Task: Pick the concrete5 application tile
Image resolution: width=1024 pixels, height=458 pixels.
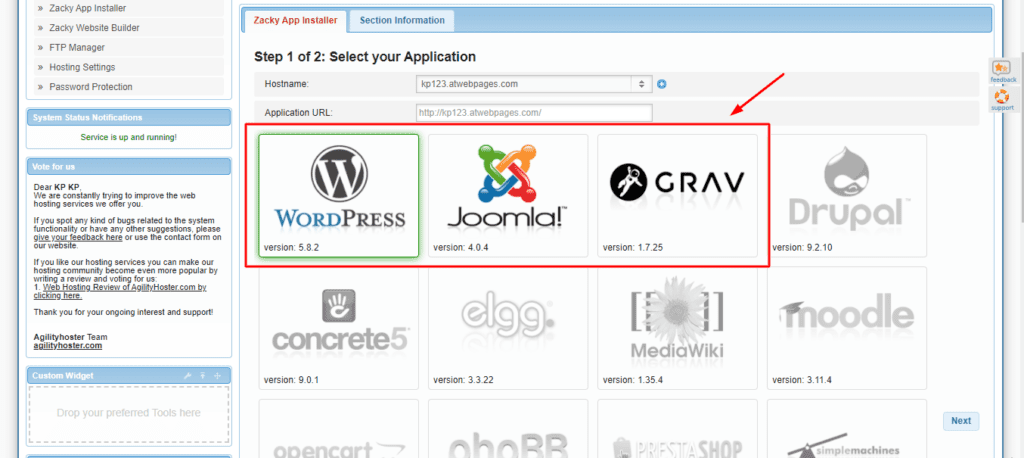Action: pos(338,327)
